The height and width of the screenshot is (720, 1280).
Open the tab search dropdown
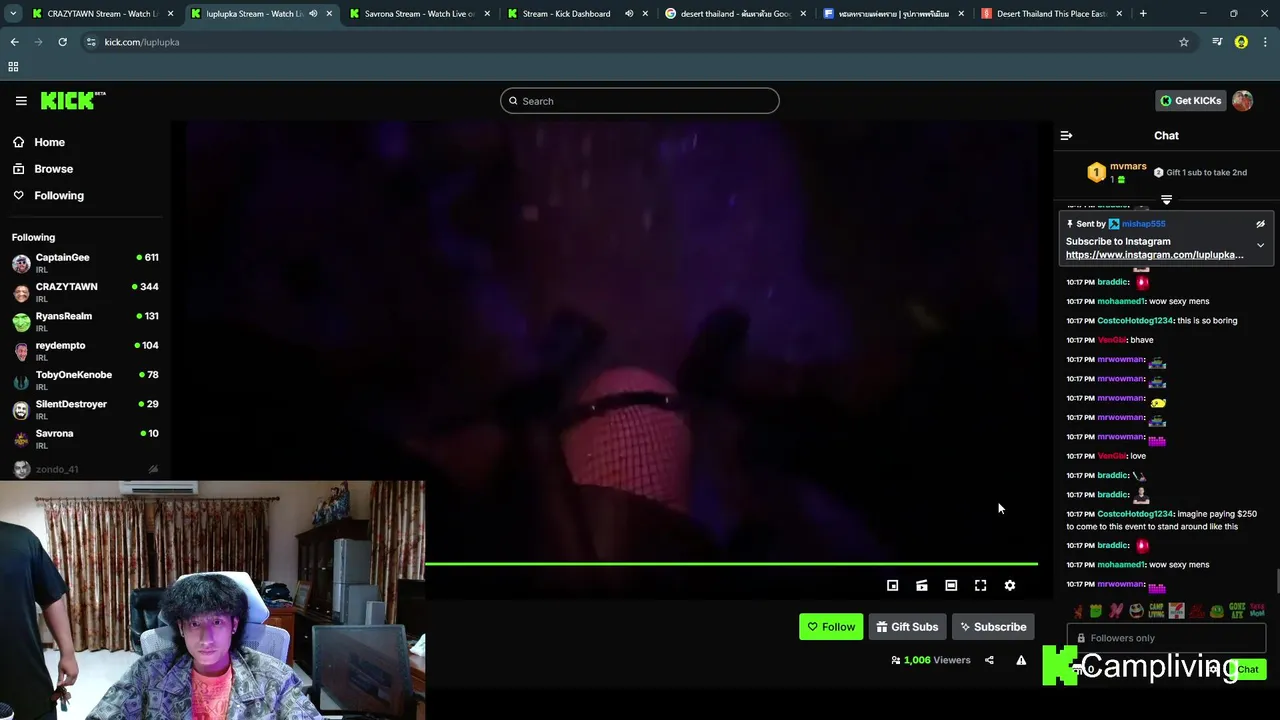12,14
